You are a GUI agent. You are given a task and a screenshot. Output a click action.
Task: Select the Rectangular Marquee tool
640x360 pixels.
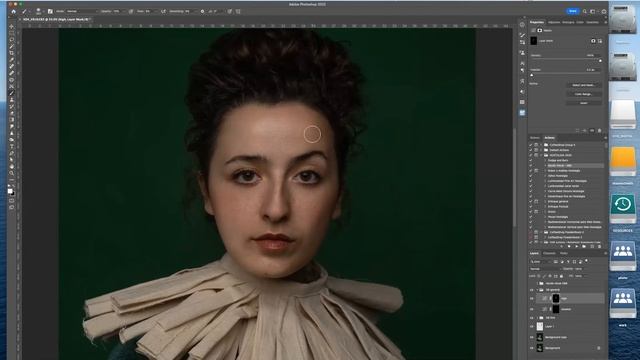pyautogui.click(x=11, y=33)
